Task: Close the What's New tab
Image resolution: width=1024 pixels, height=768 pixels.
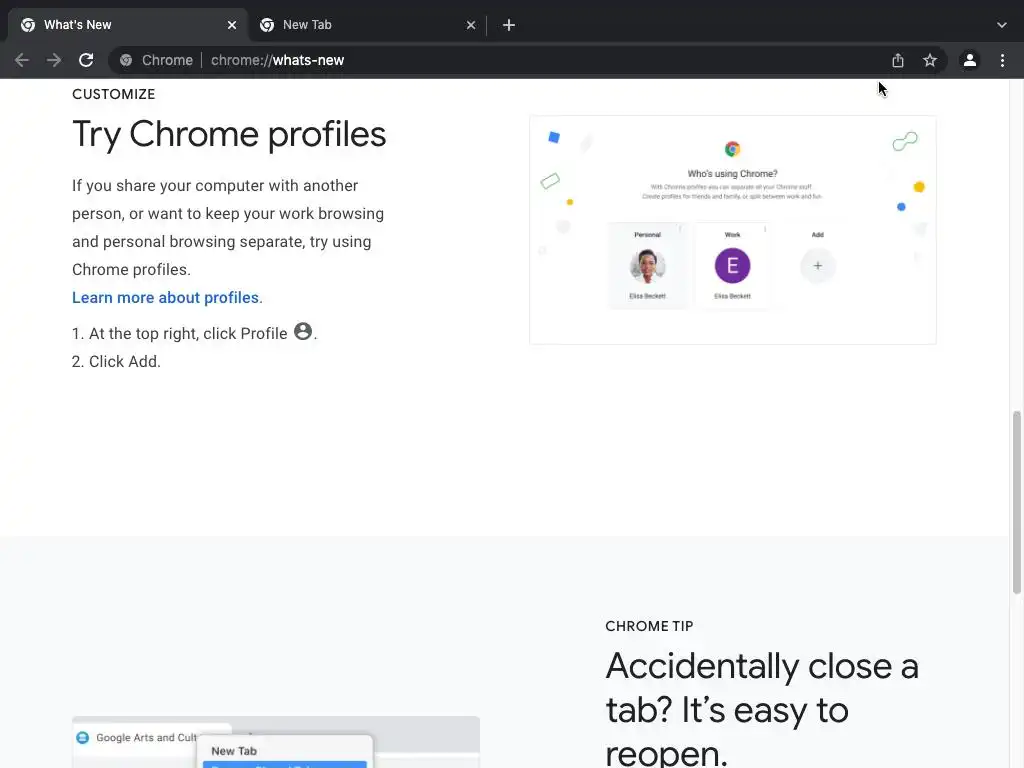Action: click(x=232, y=25)
